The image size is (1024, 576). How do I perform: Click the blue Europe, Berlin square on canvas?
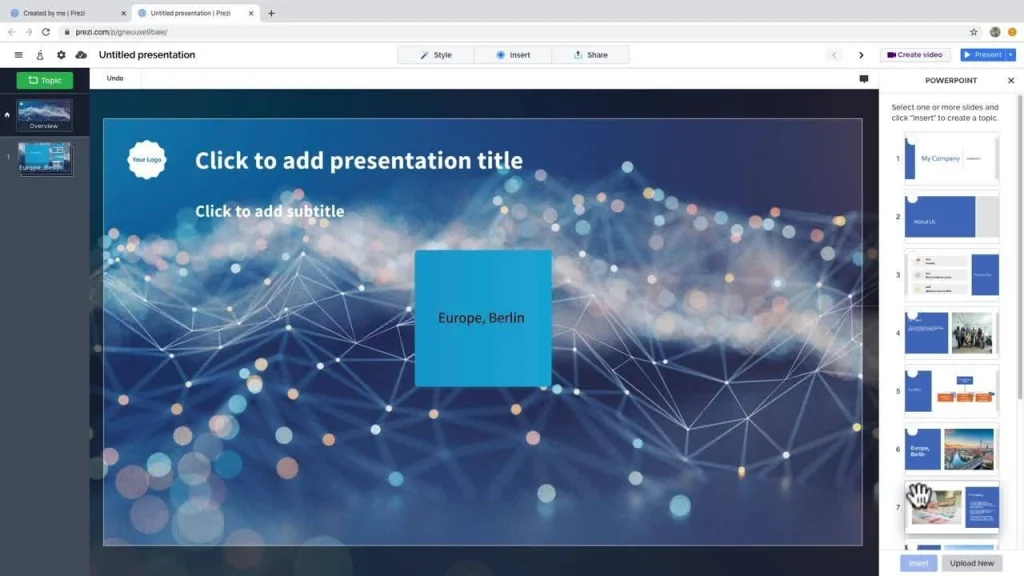pos(482,317)
